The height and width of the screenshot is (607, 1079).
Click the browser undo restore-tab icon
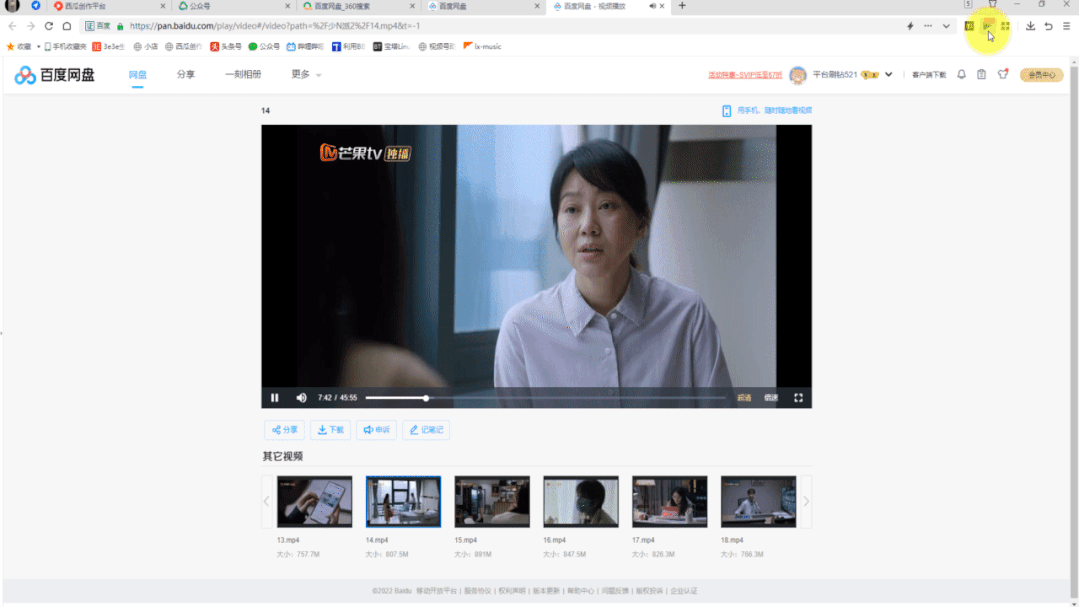point(1048,26)
